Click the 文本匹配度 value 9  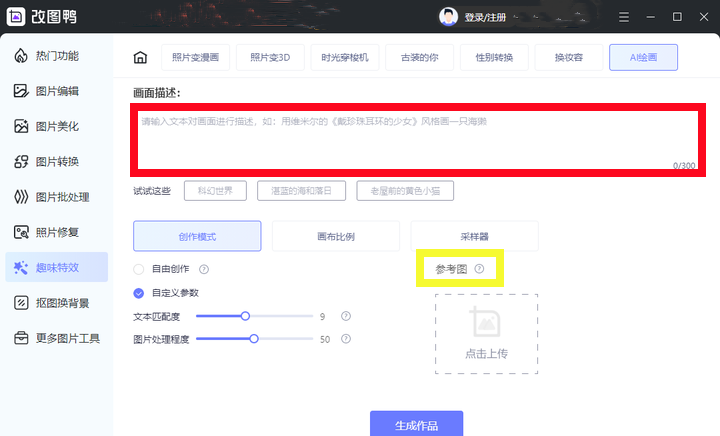pos(322,316)
